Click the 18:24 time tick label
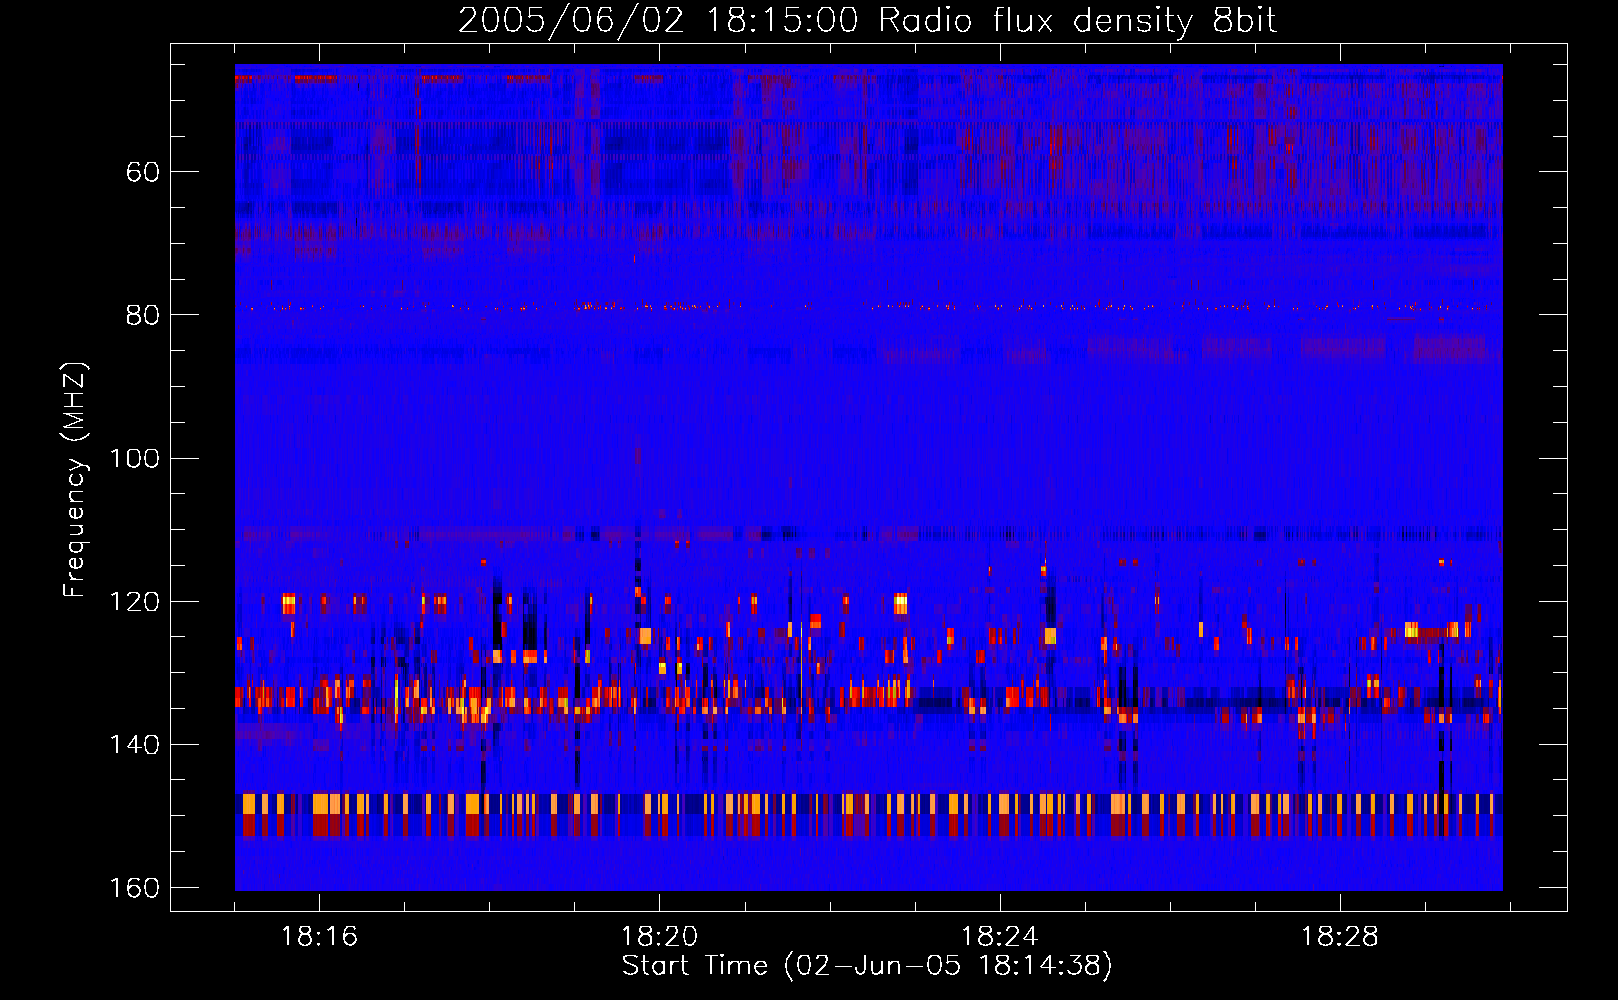This screenshot has height=1000, width=1618. (999, 937)
